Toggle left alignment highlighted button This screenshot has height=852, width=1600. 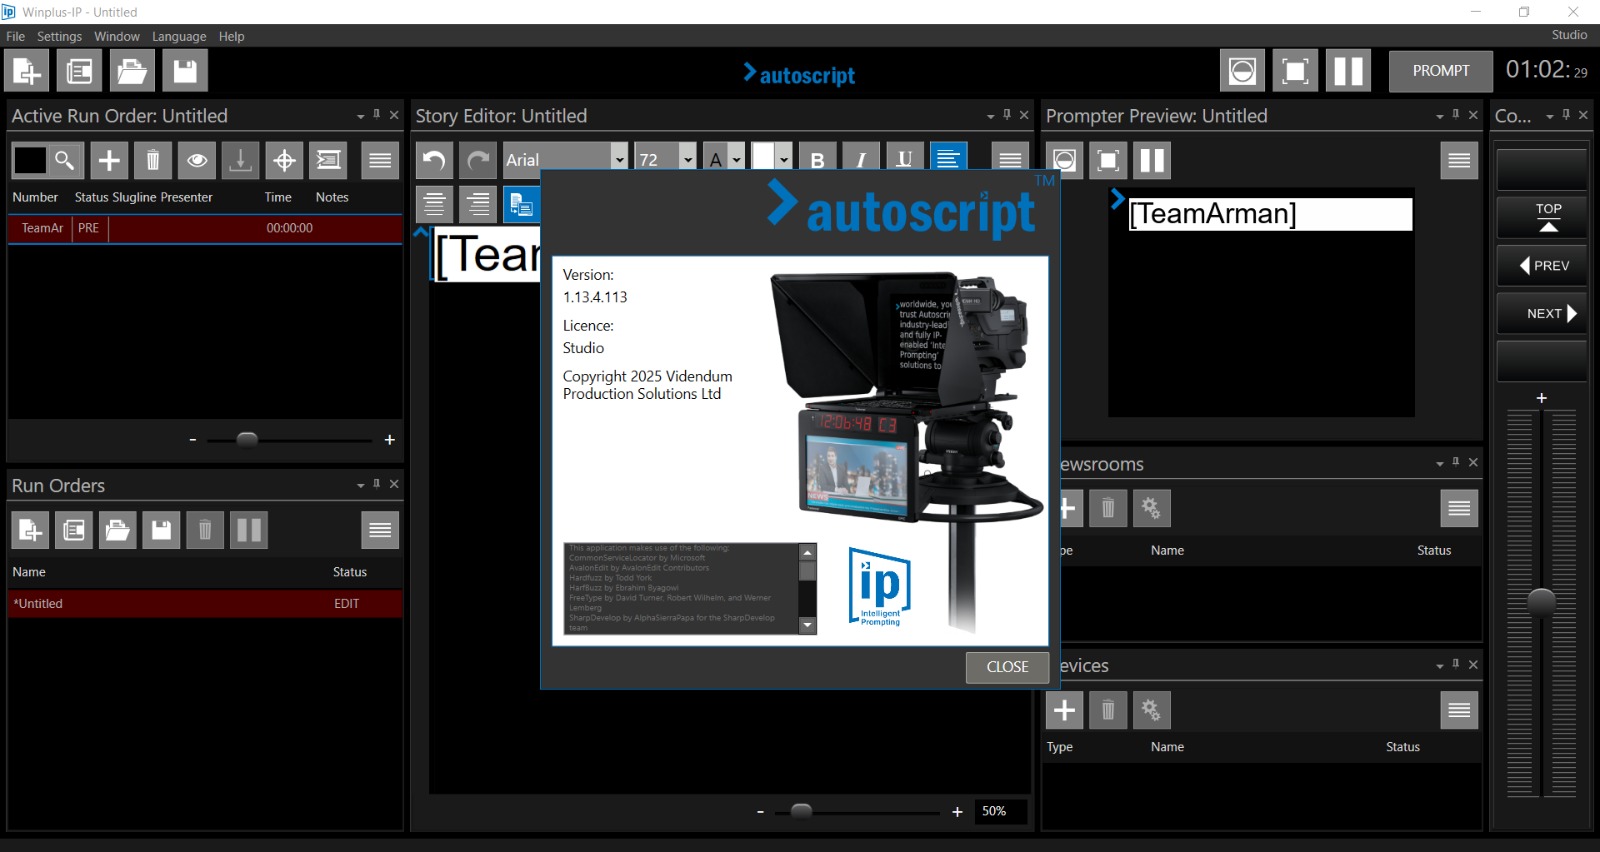[948, 158]
